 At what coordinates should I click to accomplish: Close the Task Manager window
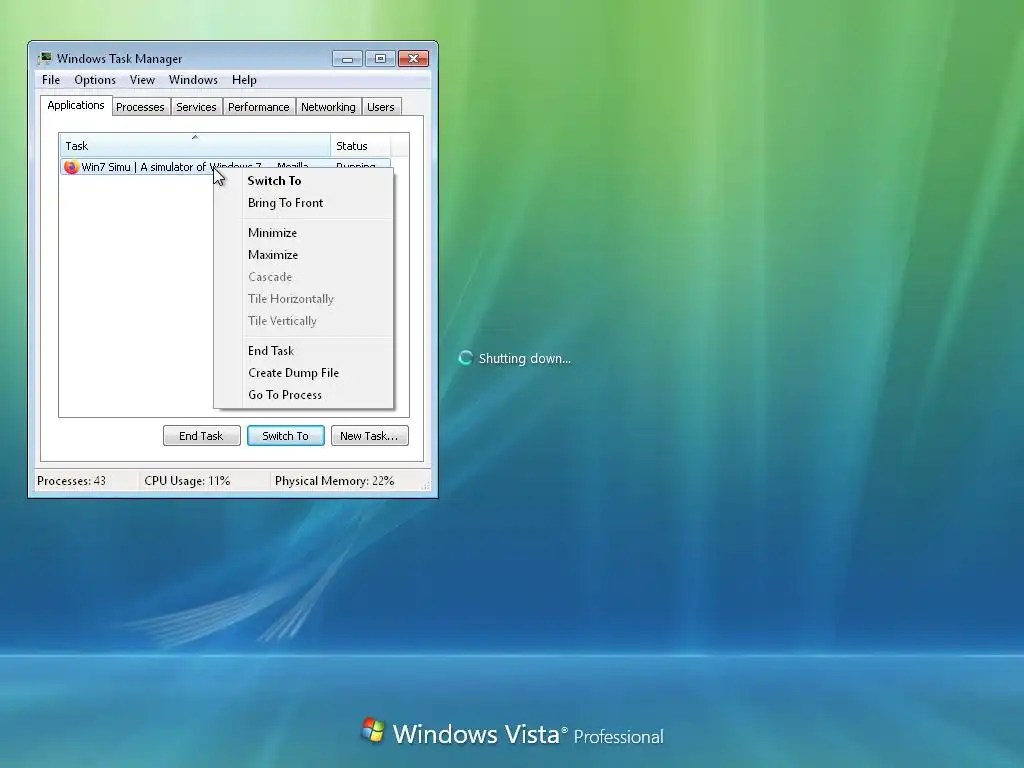point(413,59)
